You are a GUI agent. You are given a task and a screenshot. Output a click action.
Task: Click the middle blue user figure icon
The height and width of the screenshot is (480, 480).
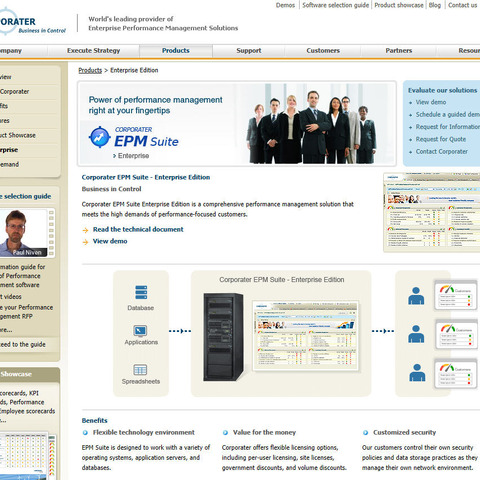[416, 334]
